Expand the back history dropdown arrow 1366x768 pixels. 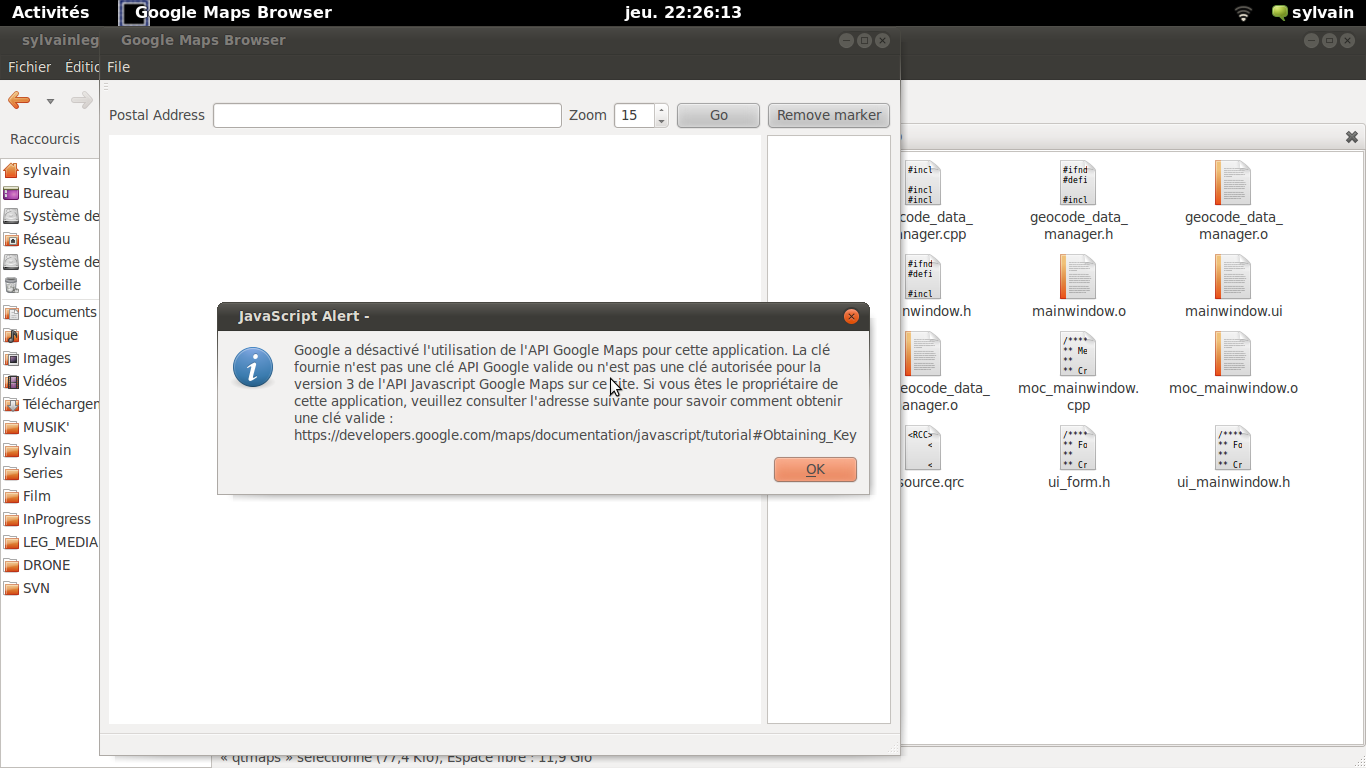[50, 101]
